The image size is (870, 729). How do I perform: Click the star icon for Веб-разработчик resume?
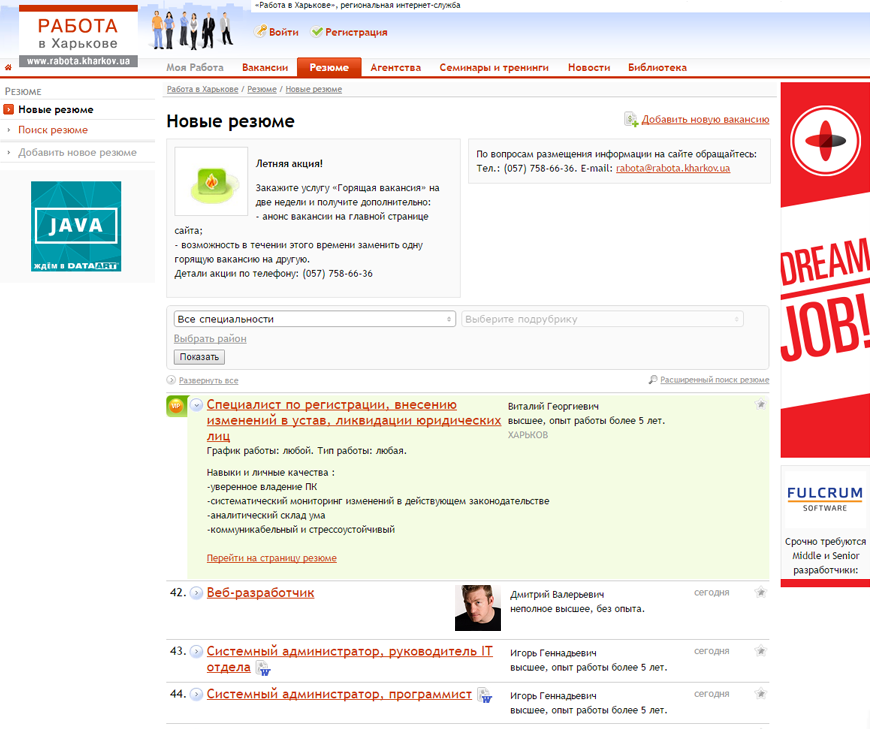pyautogui.click(x=760, y=593)
